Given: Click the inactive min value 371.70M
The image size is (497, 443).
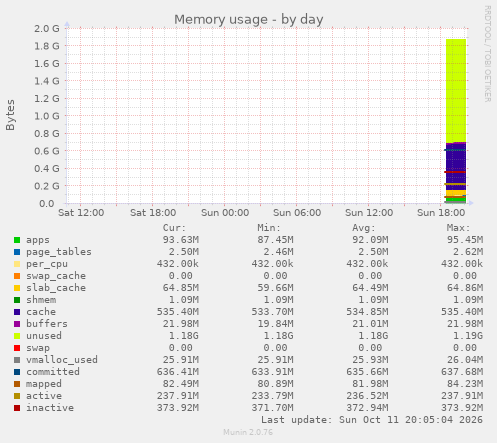Looking at the screenshot, I should tap(272, 408).
